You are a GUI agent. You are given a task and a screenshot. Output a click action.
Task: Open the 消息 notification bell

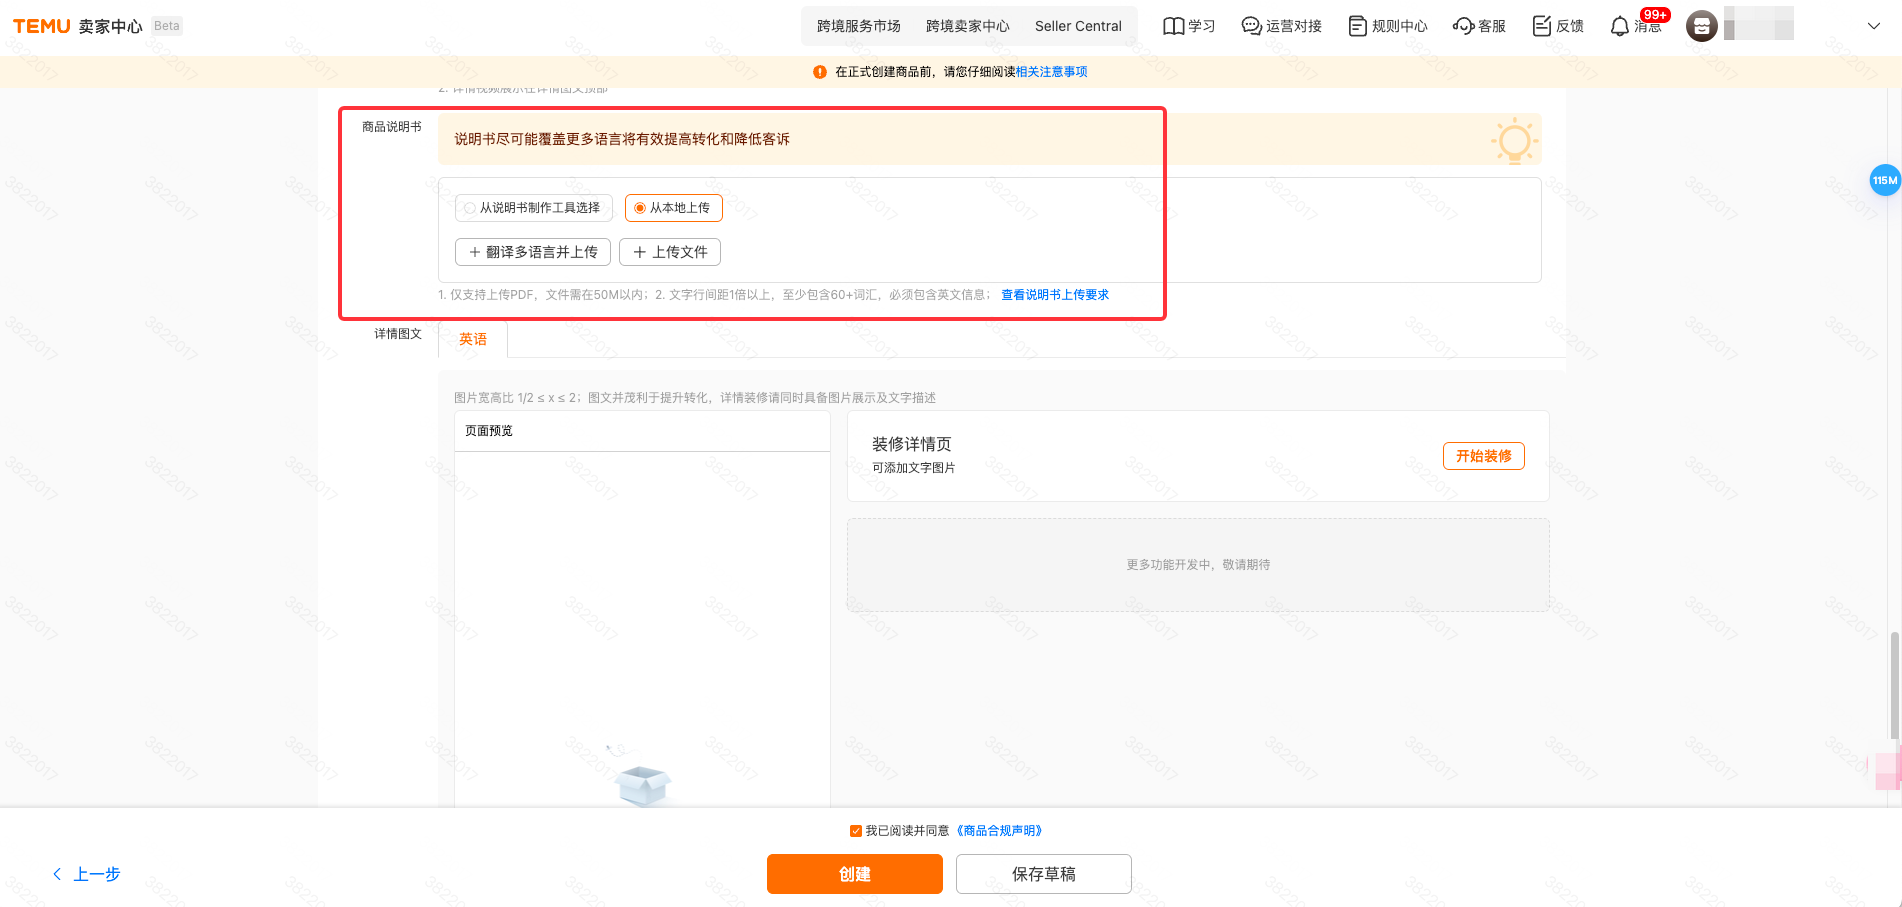(1620, 27)
